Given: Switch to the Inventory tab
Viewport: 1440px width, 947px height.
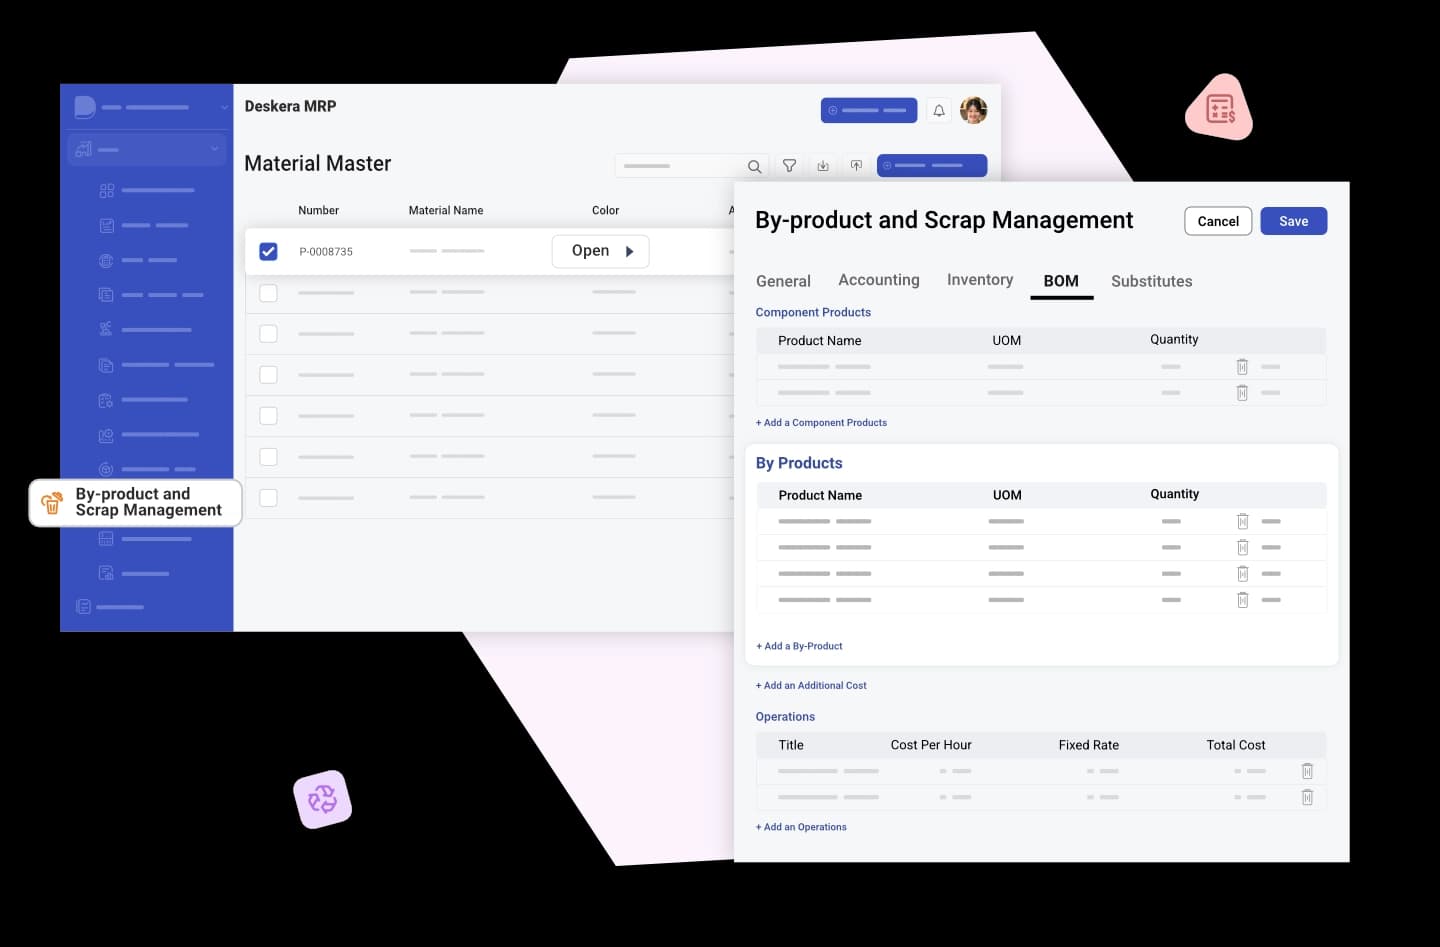Looking at the screenshot, I should click(x=979, y=280).
